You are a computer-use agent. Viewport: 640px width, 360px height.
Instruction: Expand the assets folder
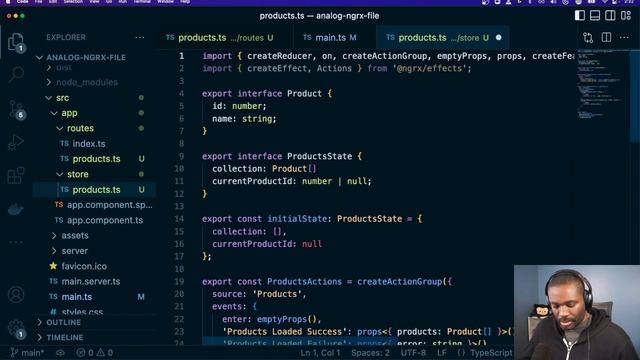75,236
